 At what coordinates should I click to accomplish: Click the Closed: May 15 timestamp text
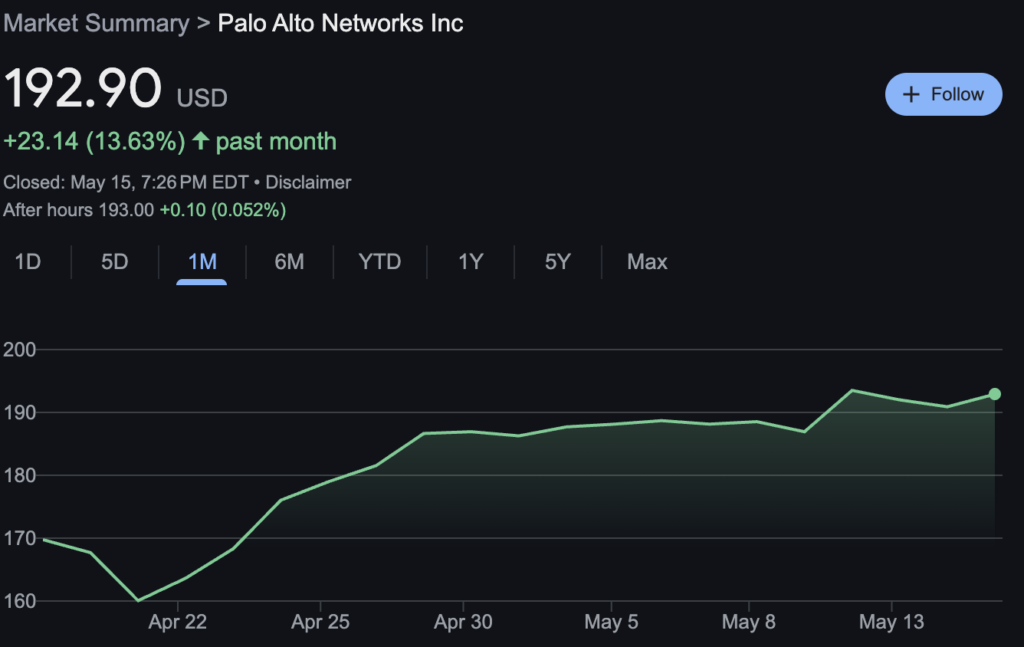click(x=126, y=182)
